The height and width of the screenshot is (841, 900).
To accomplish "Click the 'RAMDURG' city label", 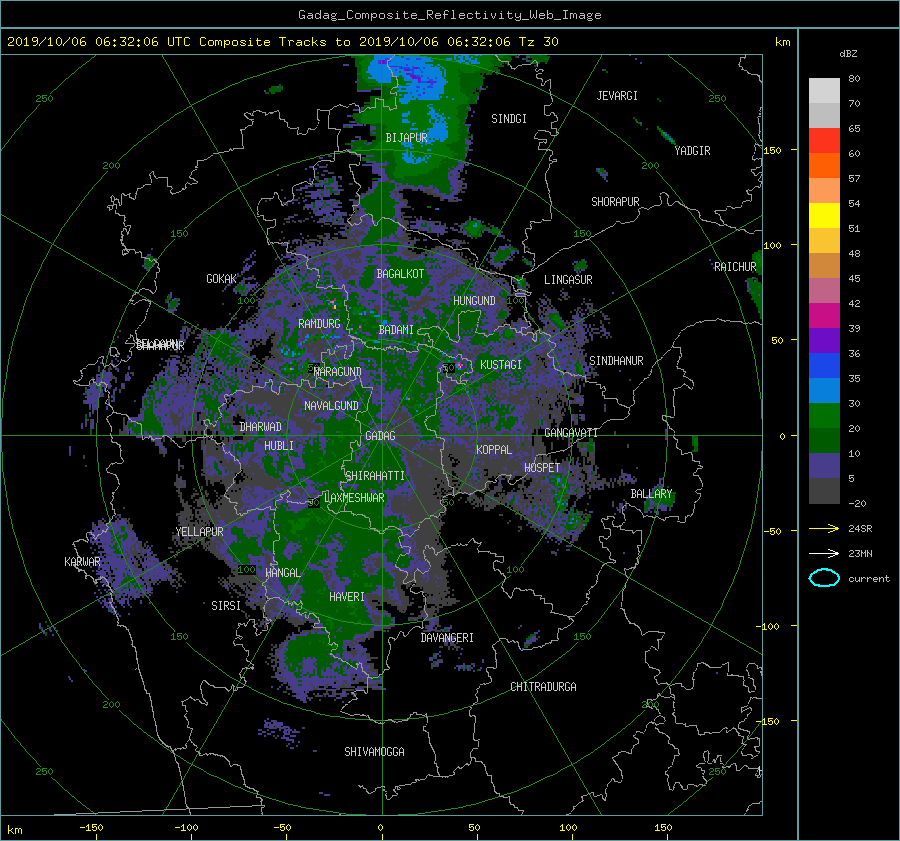I will (319, 324).
